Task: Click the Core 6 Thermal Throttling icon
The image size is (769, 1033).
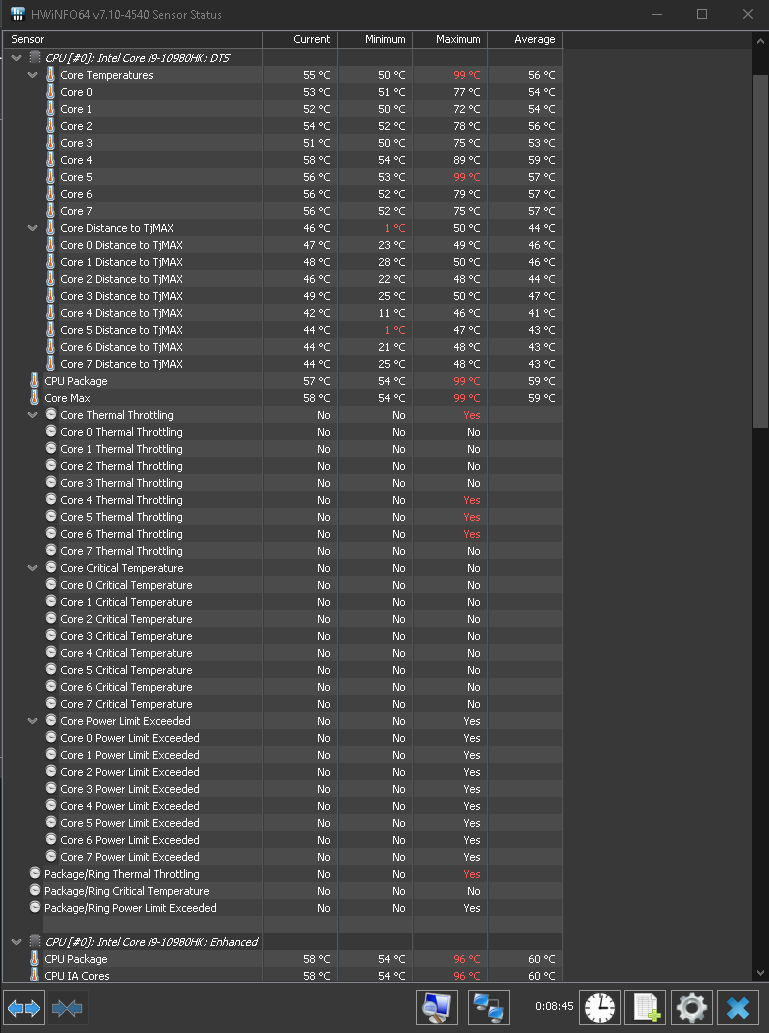Action: [51, 534]
